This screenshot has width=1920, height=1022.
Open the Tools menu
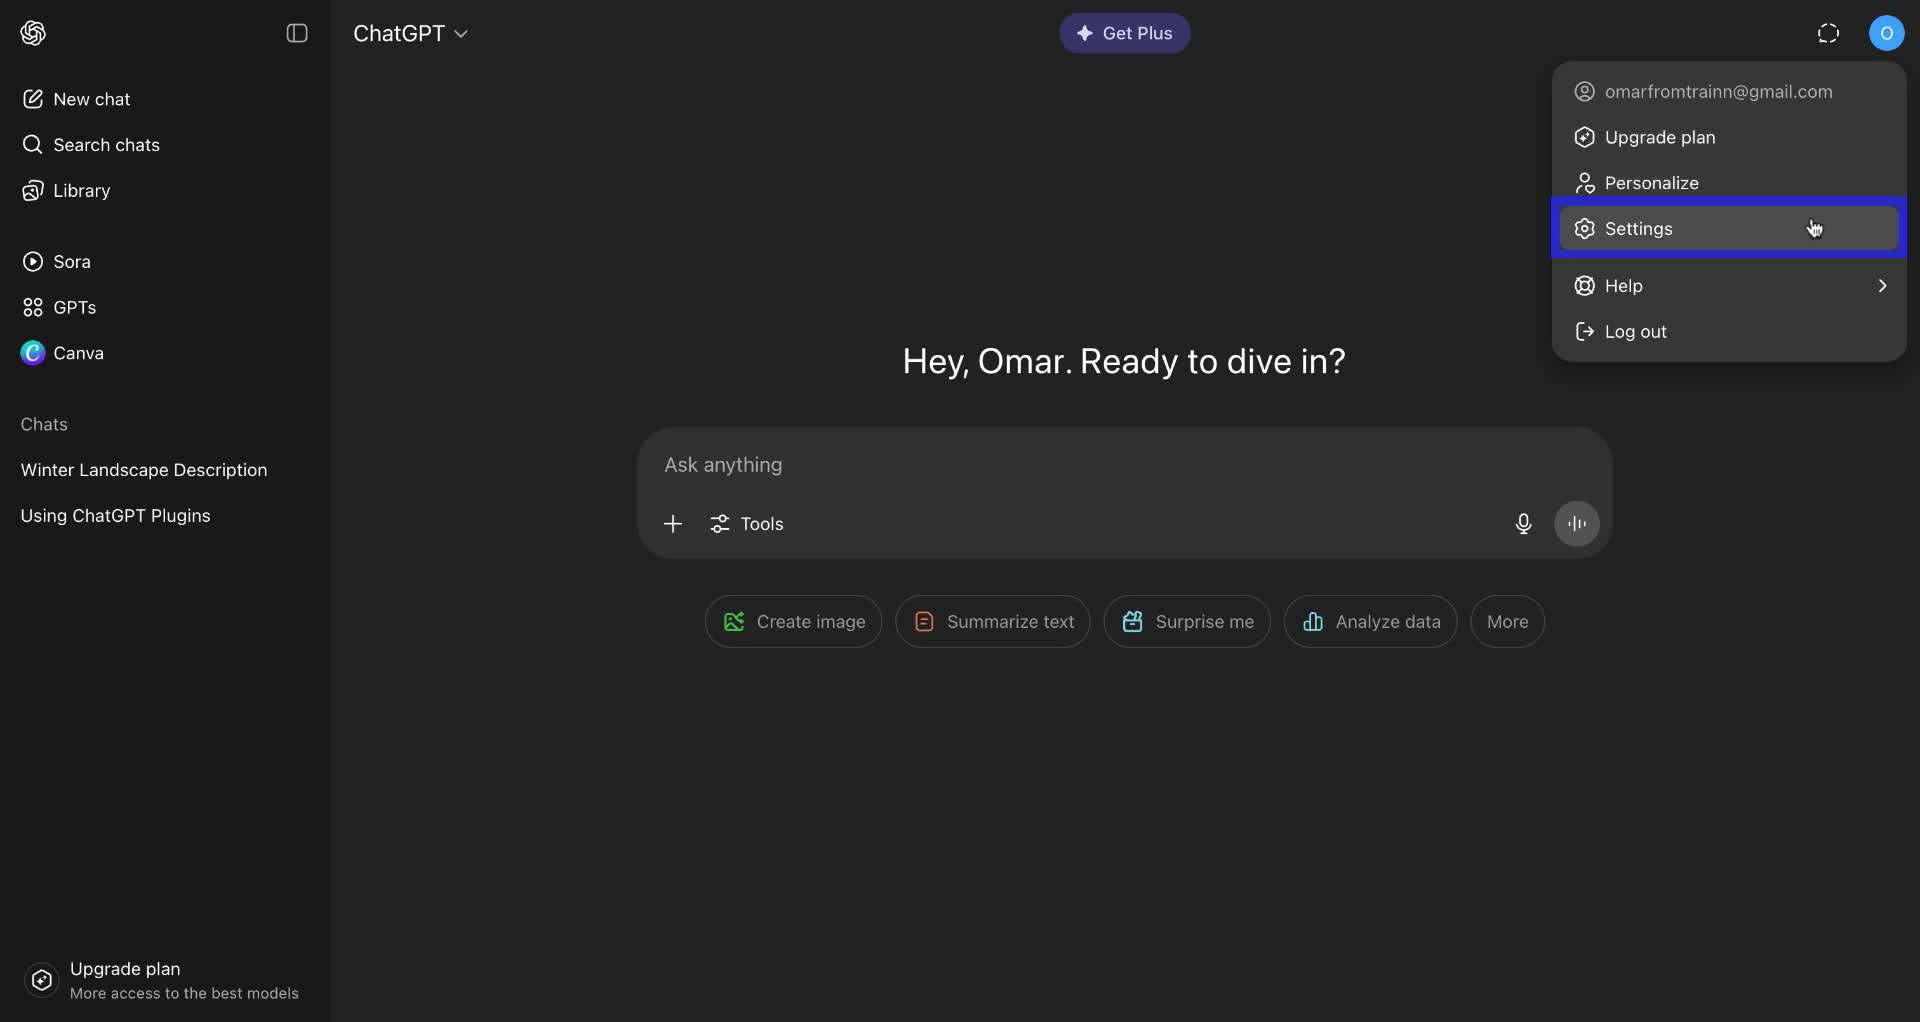click(x=747, y=523)
